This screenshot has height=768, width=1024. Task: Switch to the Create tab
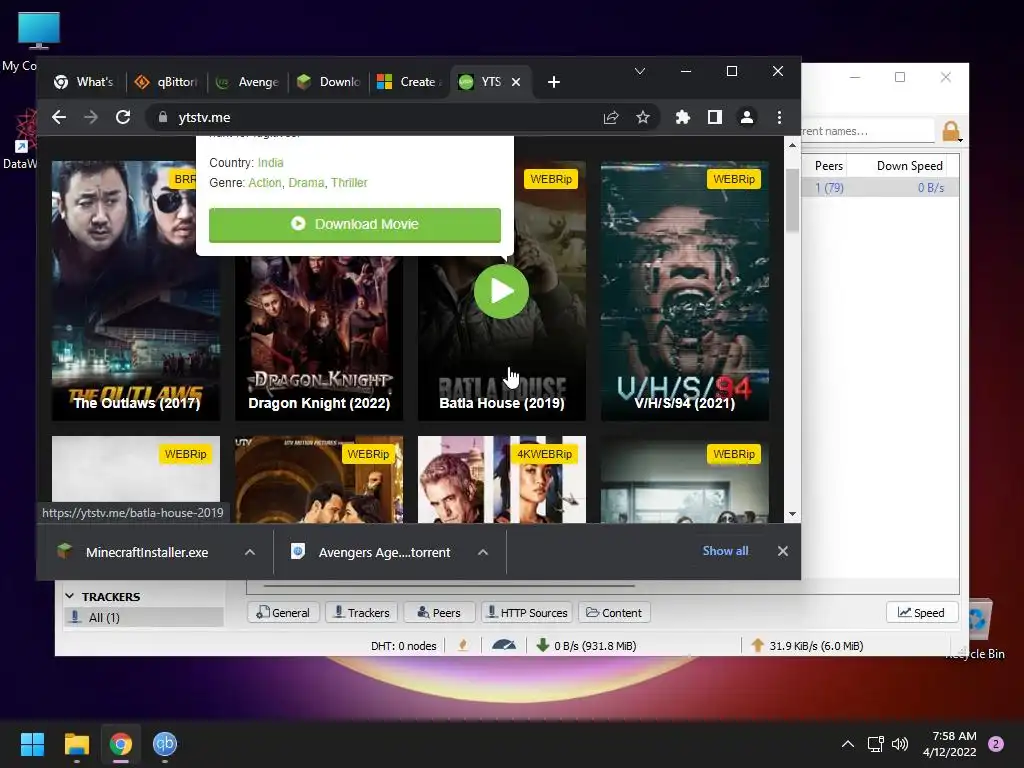tap(410, 82)
